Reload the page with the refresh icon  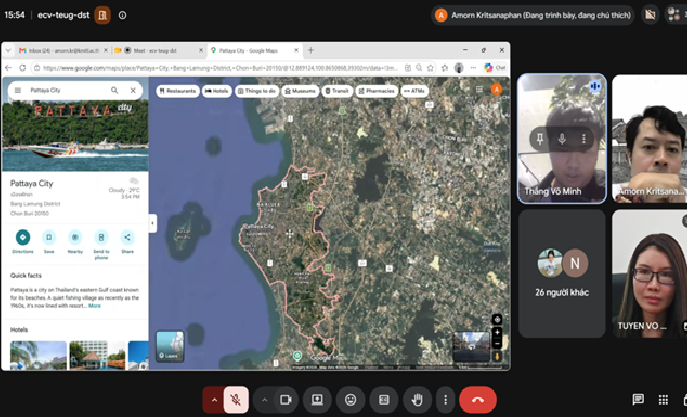23,68
